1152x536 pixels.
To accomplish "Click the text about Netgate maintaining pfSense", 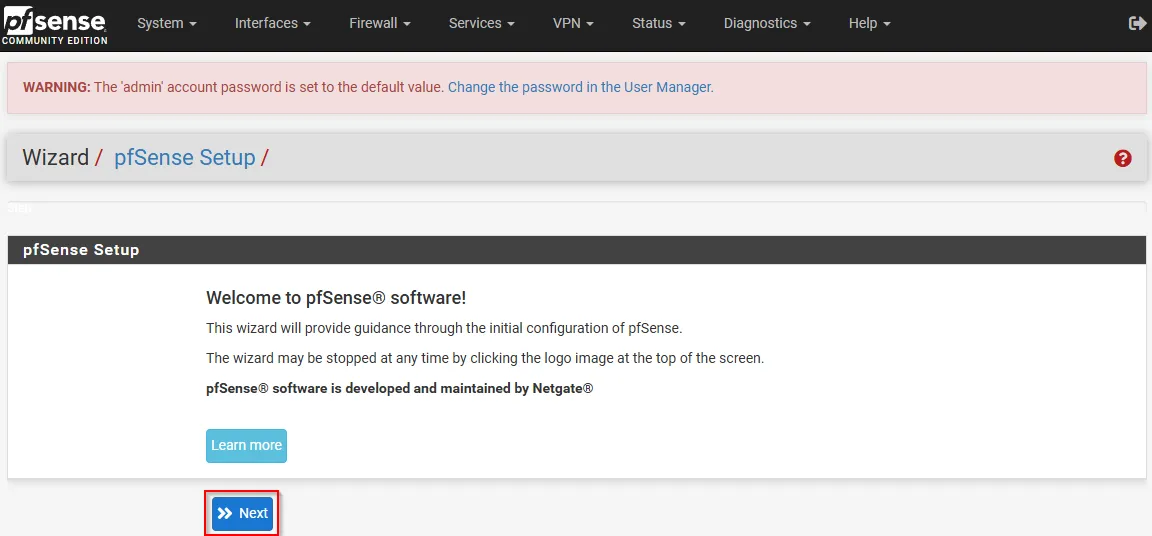I will [400, 389].
